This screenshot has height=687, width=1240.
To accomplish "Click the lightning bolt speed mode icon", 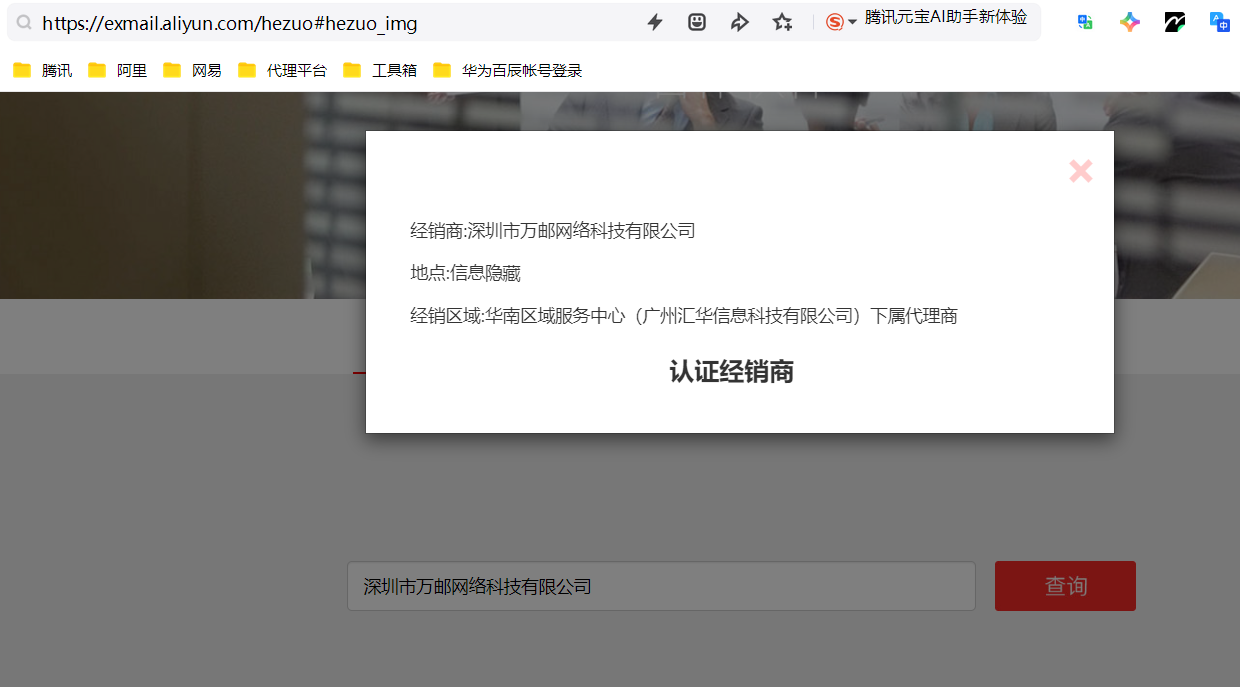I will [655, 22].
